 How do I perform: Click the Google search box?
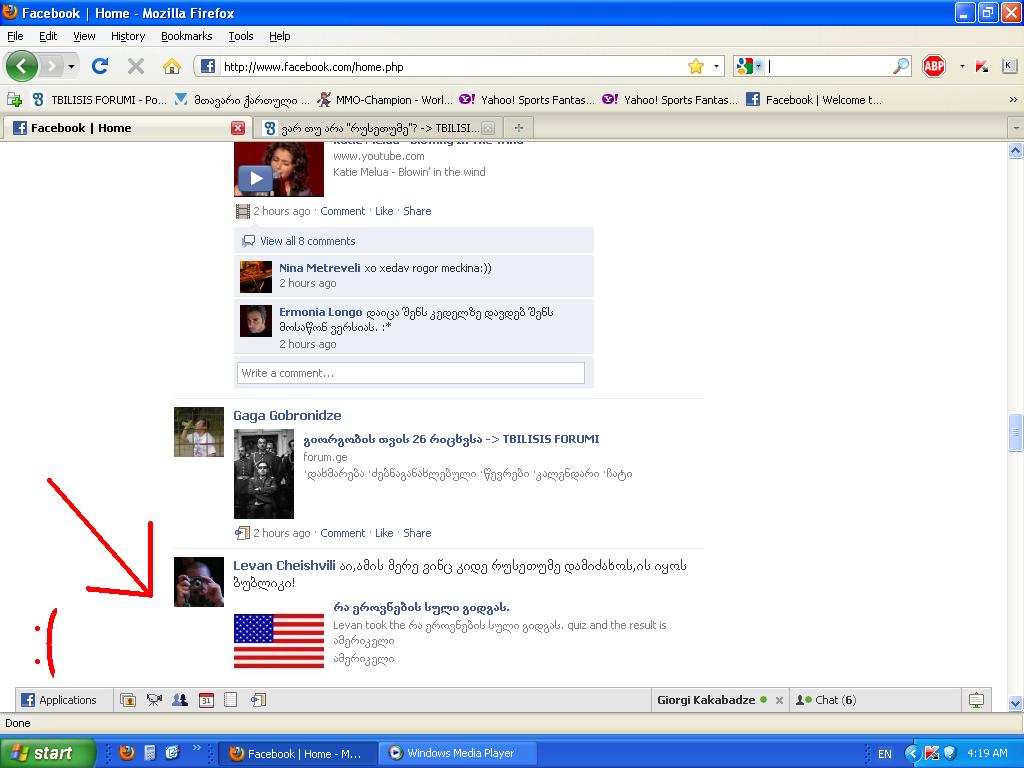pos(829,66)
